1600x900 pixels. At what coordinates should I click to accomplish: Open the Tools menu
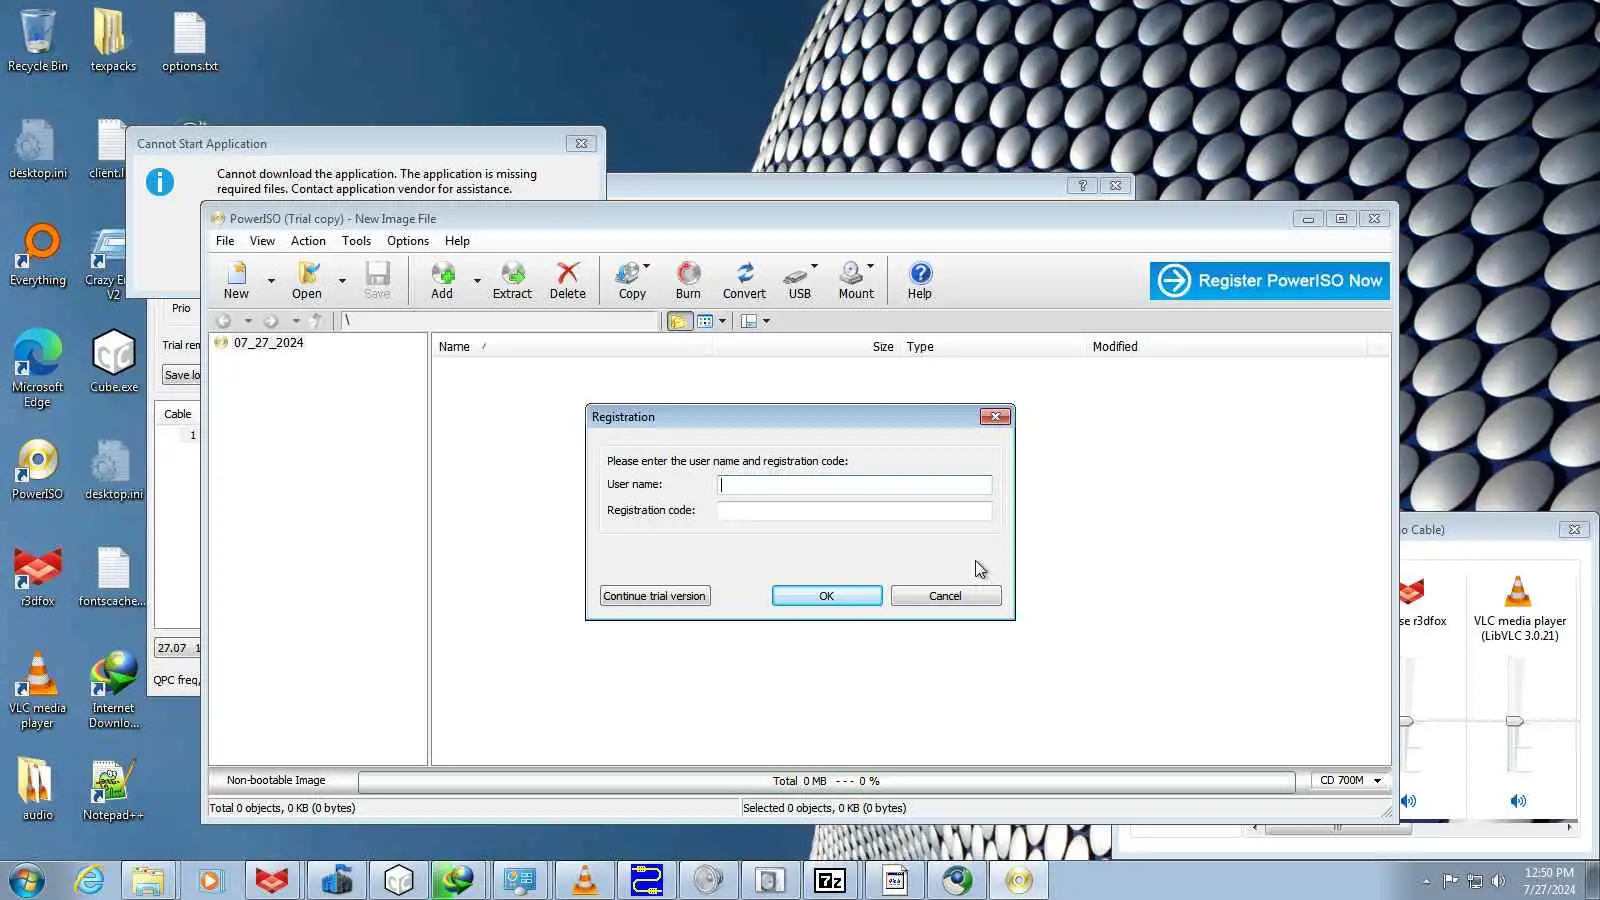[356, 241]
